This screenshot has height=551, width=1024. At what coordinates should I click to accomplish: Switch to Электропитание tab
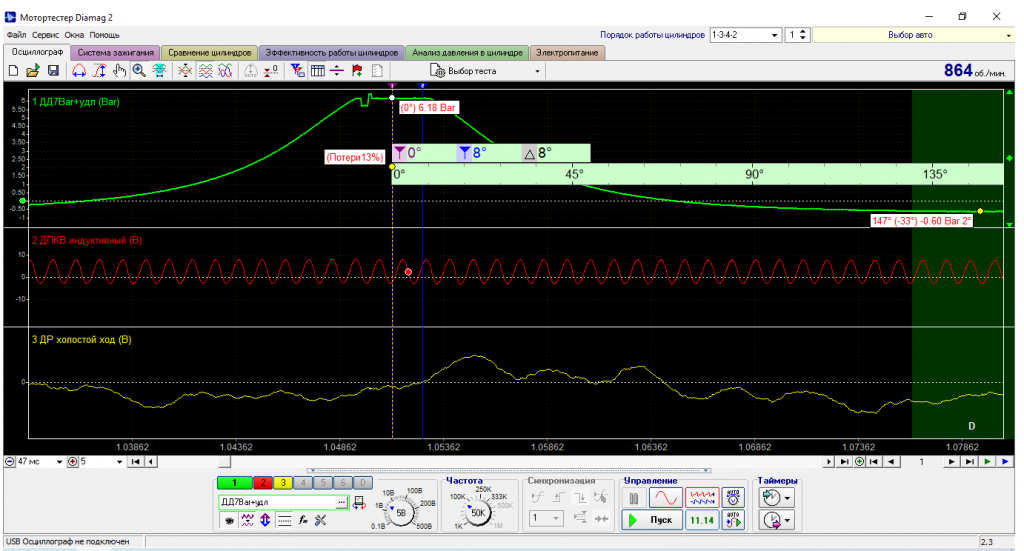click(568, 53)
